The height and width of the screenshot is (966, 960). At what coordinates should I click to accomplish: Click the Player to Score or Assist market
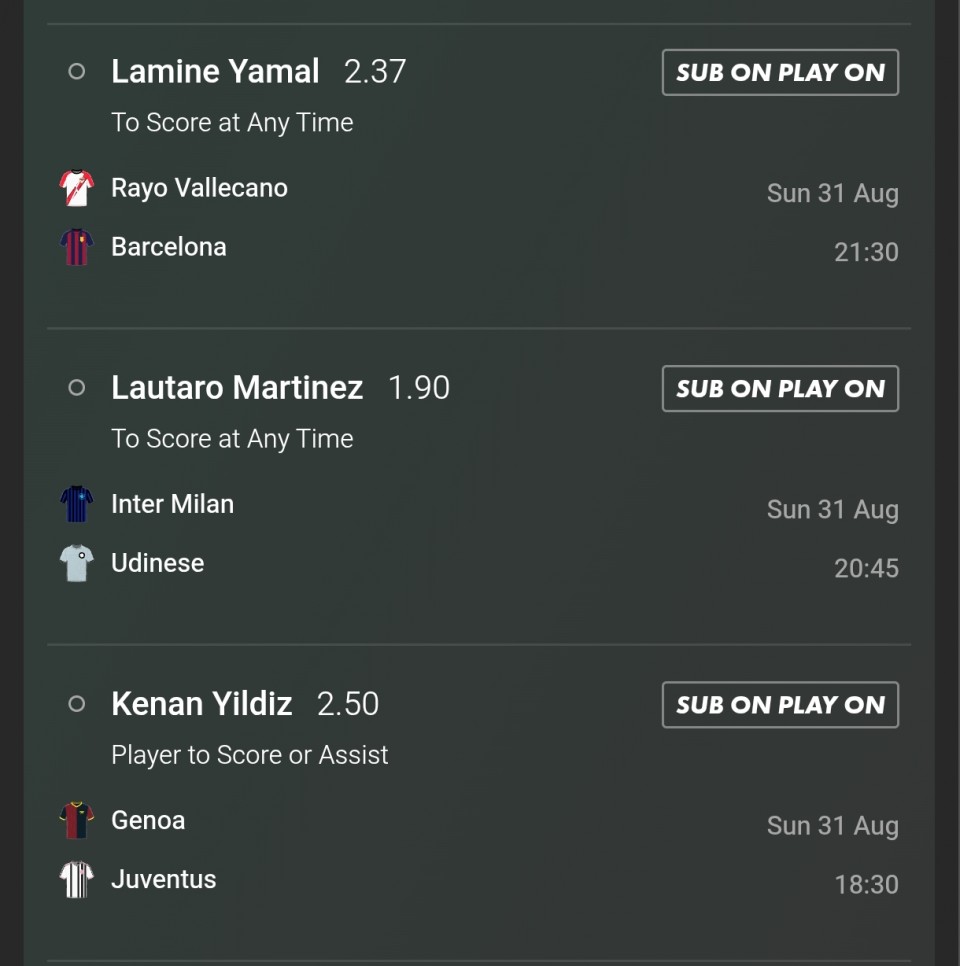[x=250, y=755]
